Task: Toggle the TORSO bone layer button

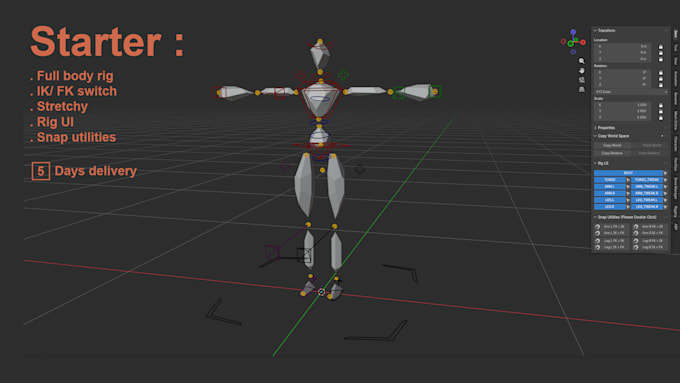Action: coord(610,180)
